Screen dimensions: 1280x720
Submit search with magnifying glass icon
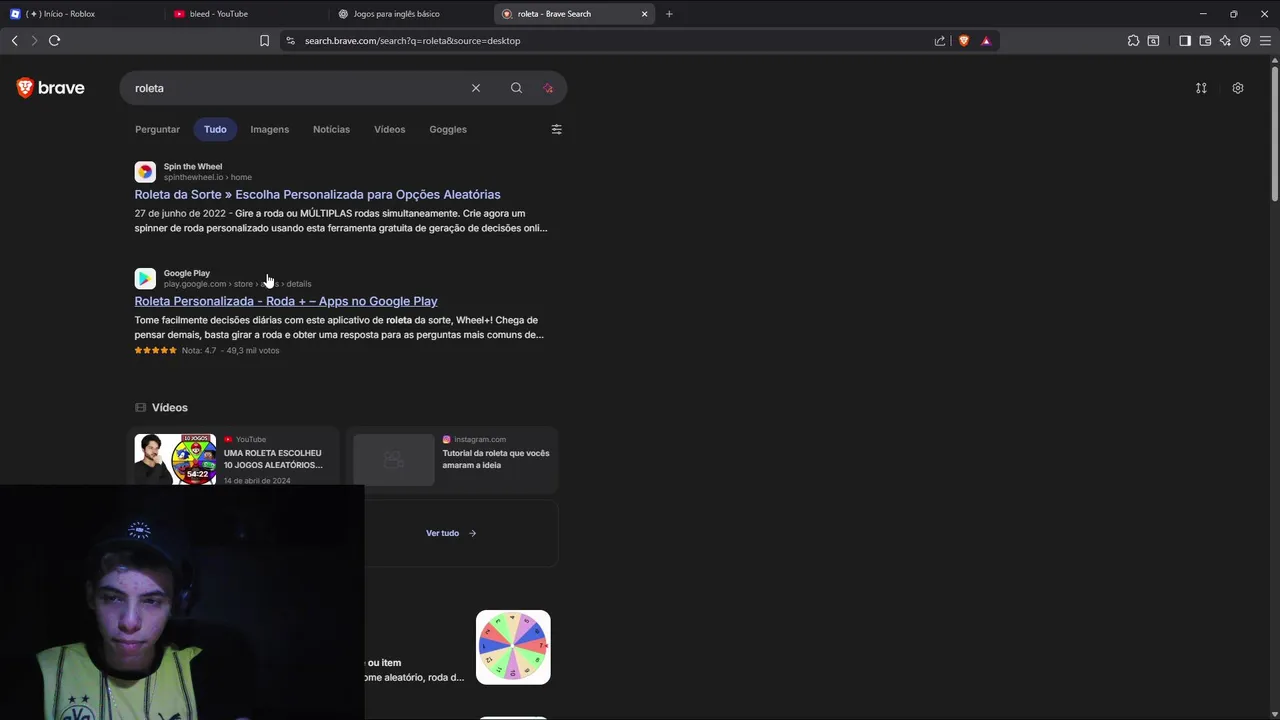click(x=516, y=88)
